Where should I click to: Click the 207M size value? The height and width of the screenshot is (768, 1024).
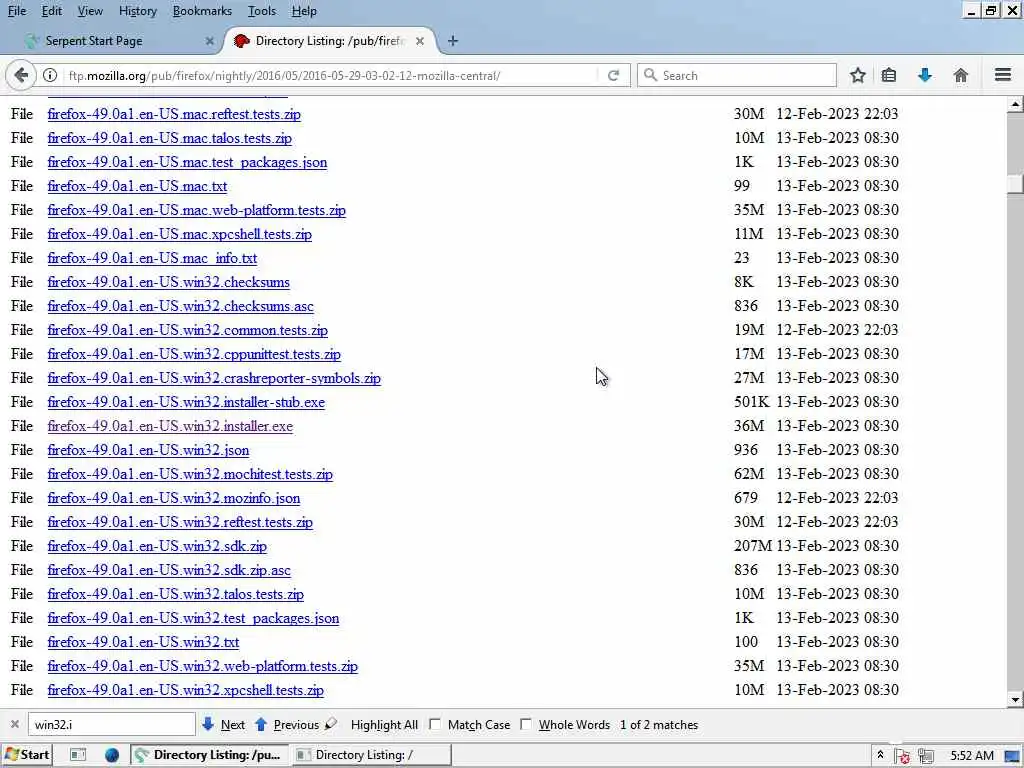pyautogui.click(x=752, y=546)
